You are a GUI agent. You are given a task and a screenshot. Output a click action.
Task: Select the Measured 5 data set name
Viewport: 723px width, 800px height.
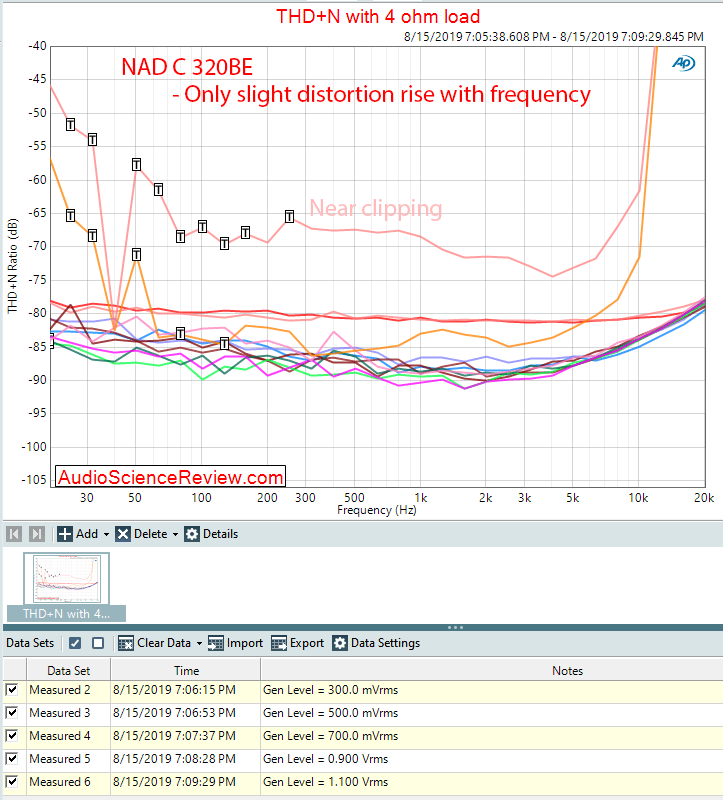(x=60, y=759)
